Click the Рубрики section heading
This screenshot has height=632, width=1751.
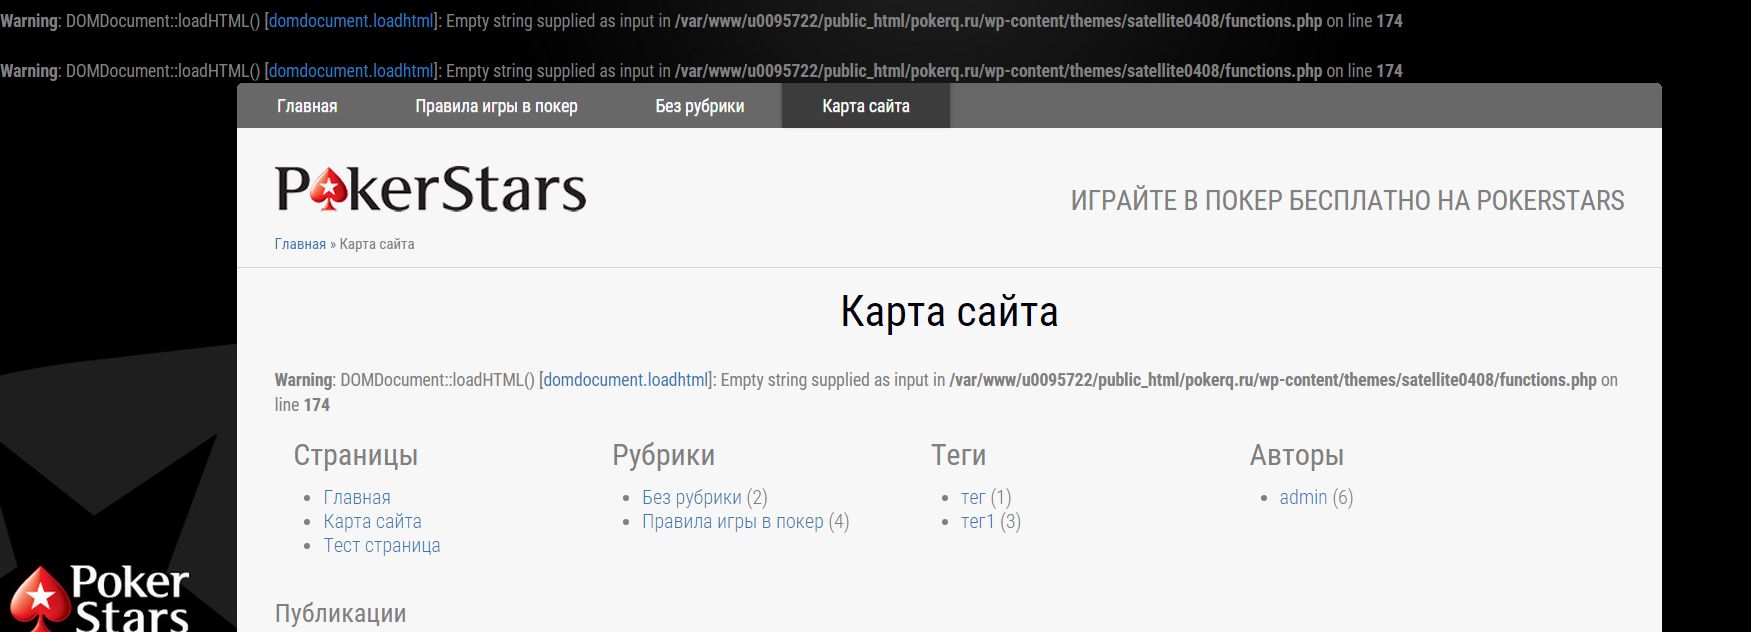pyautogui.click(x=663, y=456)
